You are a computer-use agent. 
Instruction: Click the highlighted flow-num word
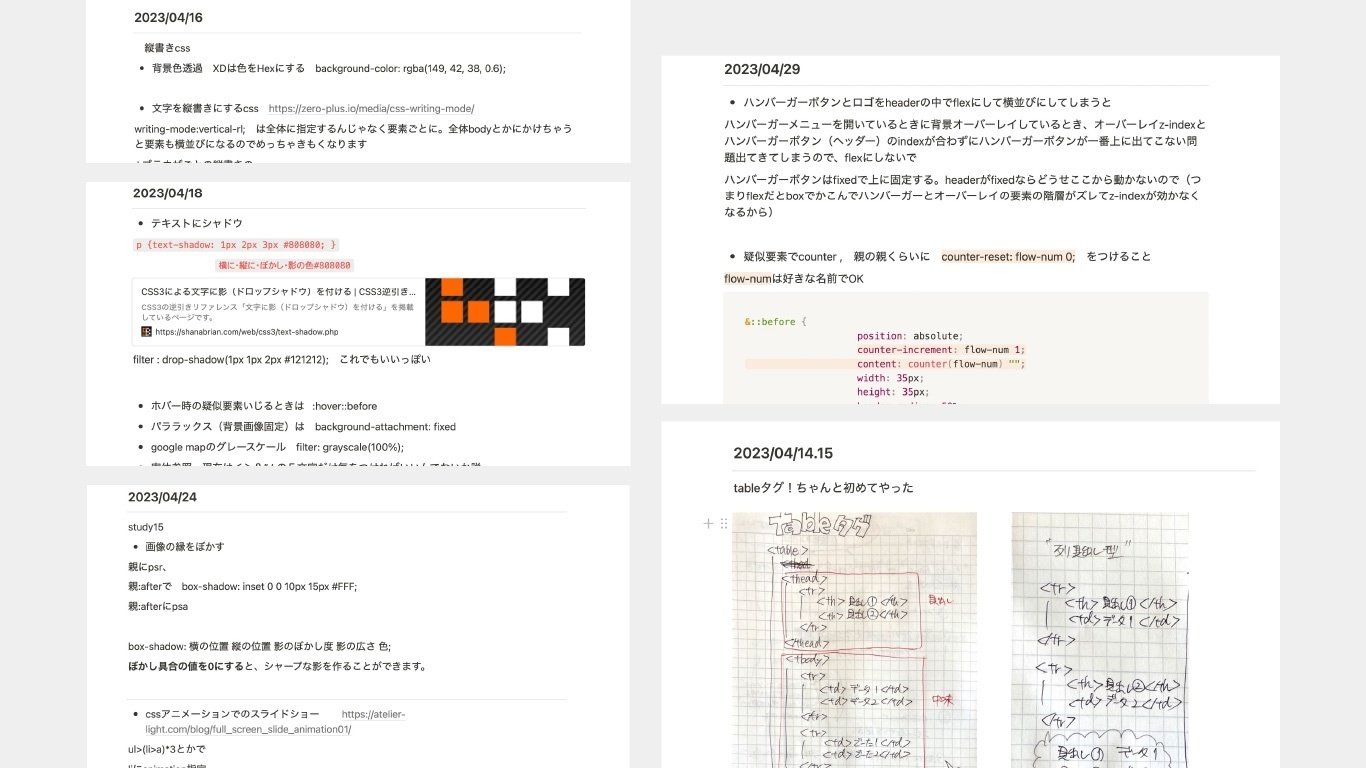coord(747,278)
